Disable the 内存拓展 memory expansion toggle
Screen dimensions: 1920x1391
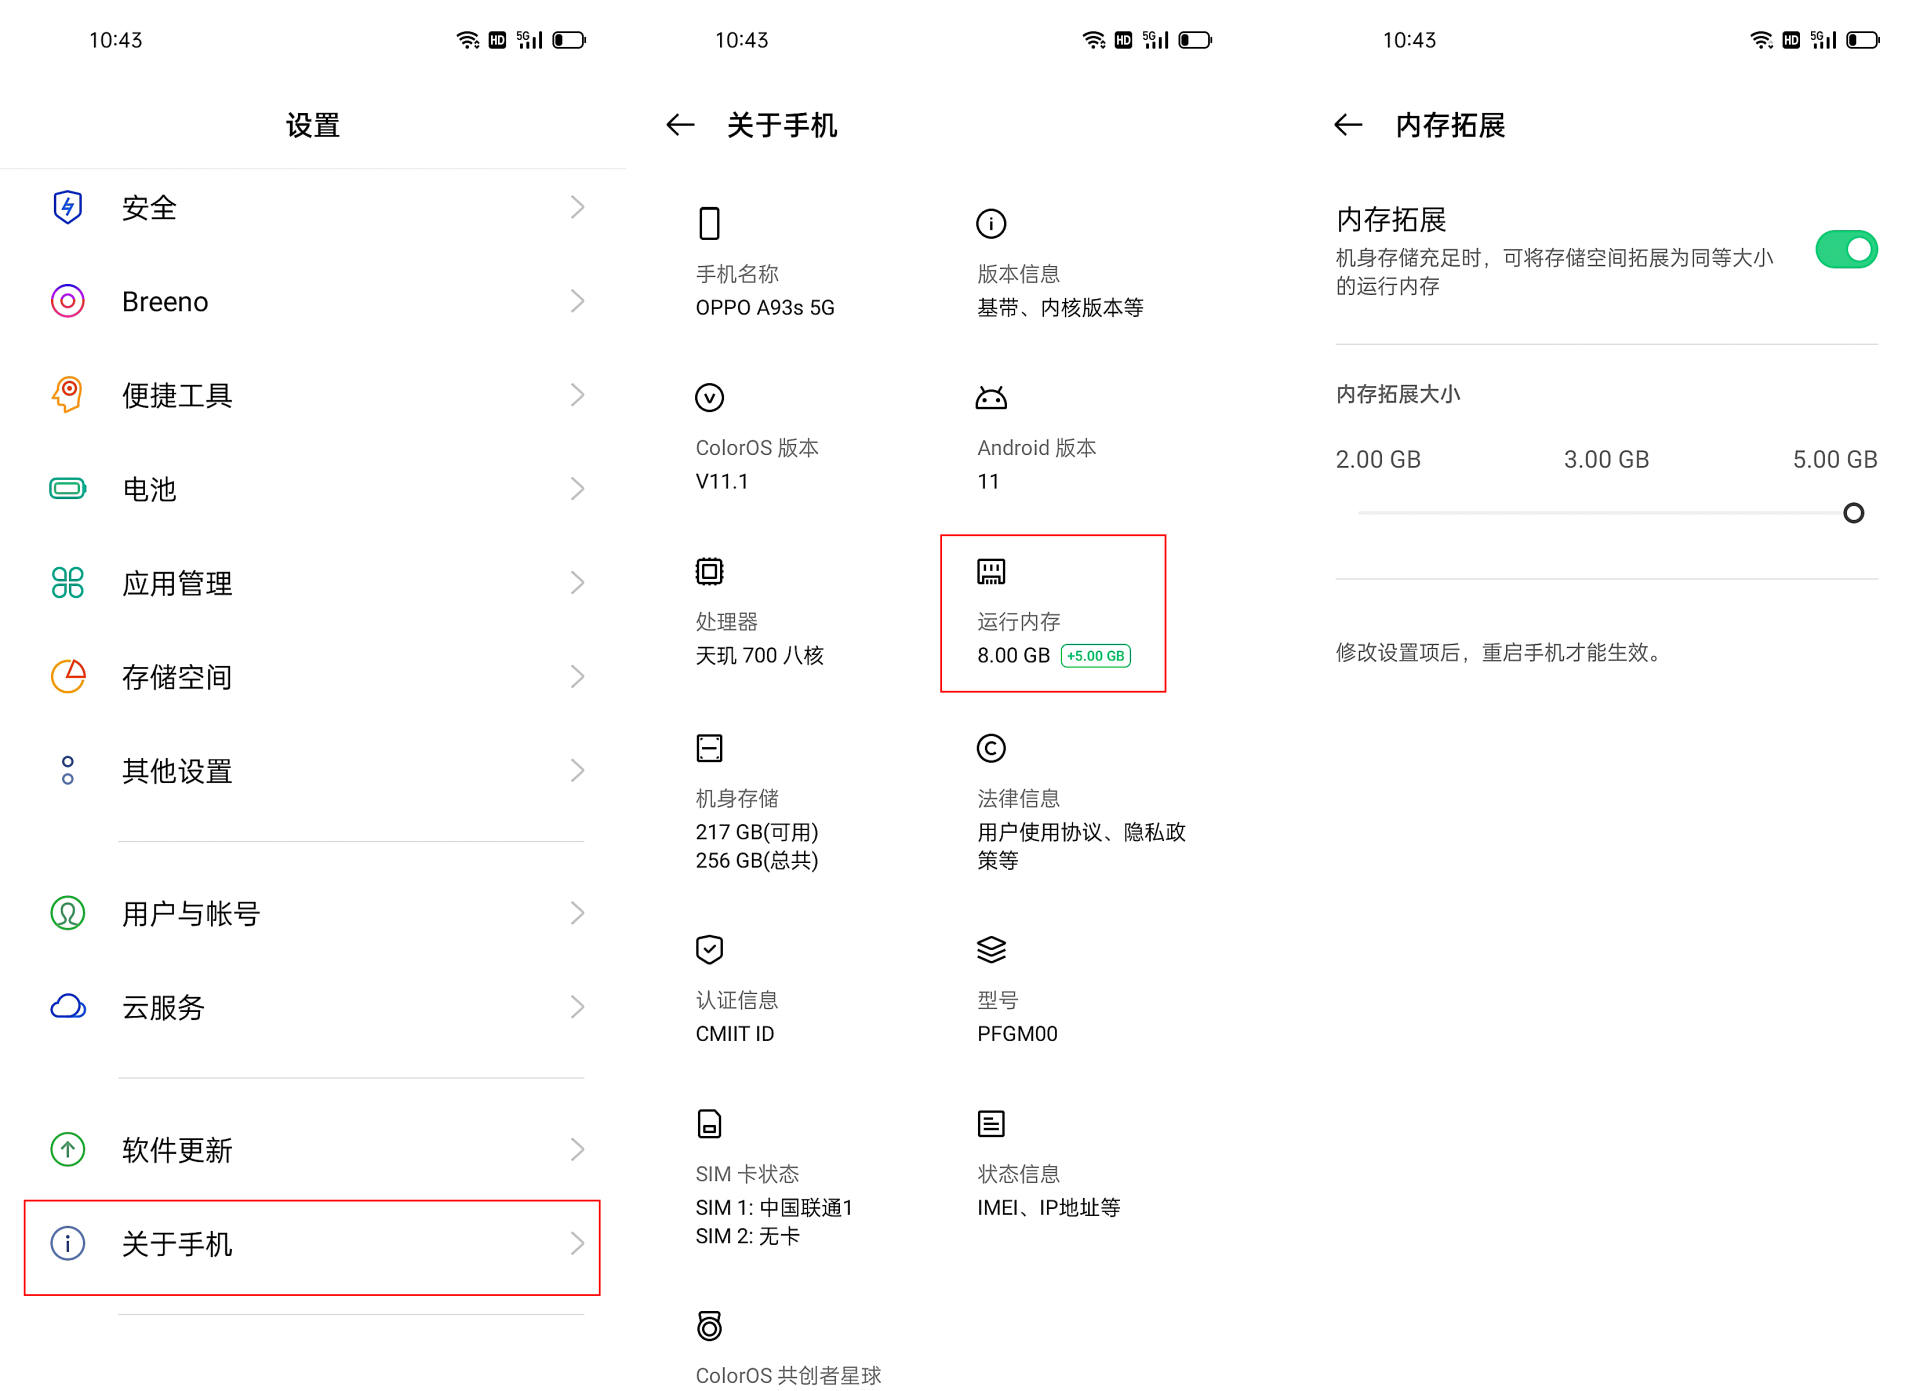pos(1846,249)
